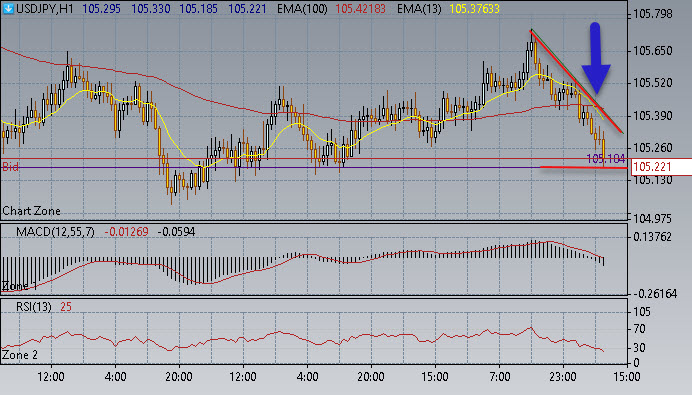The width and height of the screenshot is (692, 395).
Task: Select the EMA(13) indicator label
Action: (x=419, y=9)
